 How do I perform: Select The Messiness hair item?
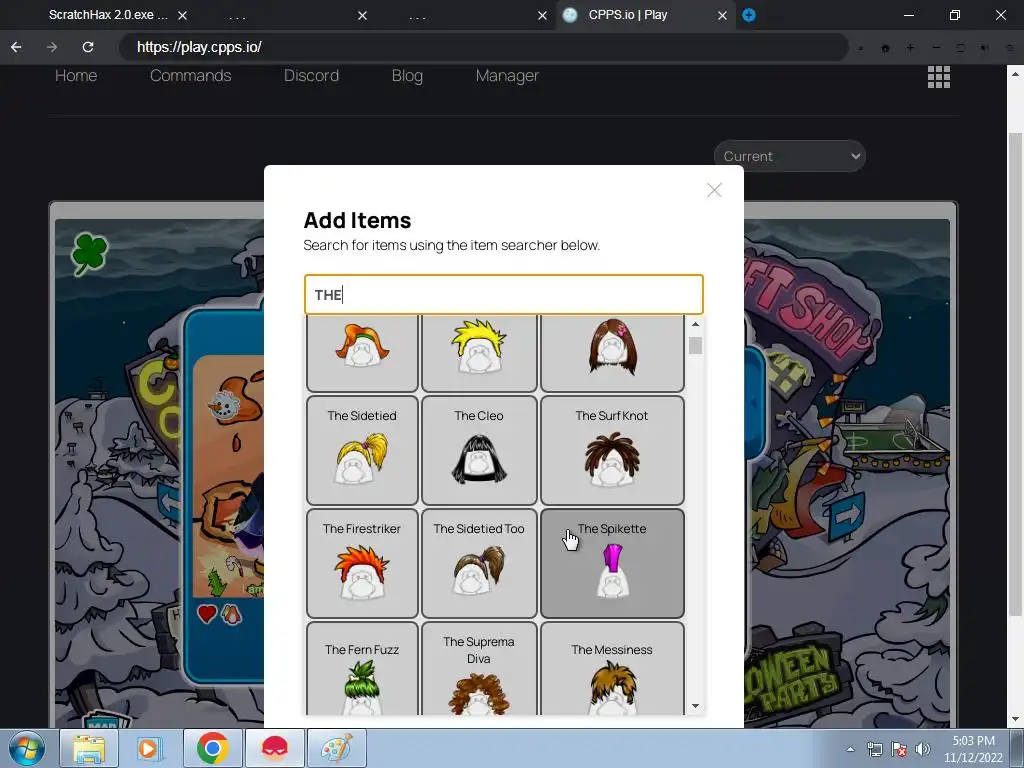click(612, 669)
